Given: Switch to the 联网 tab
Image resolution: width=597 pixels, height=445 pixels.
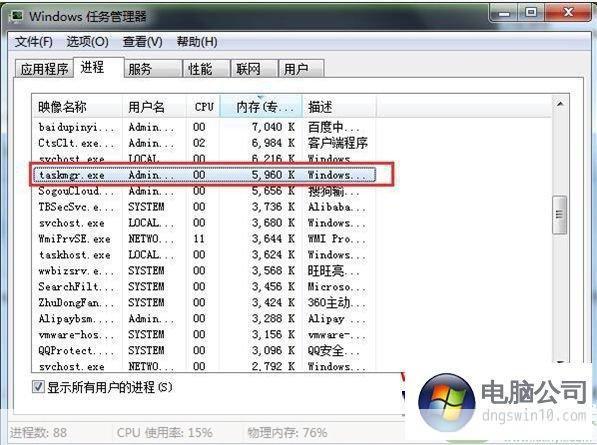Looking at the screenshot, I should 254,69.
